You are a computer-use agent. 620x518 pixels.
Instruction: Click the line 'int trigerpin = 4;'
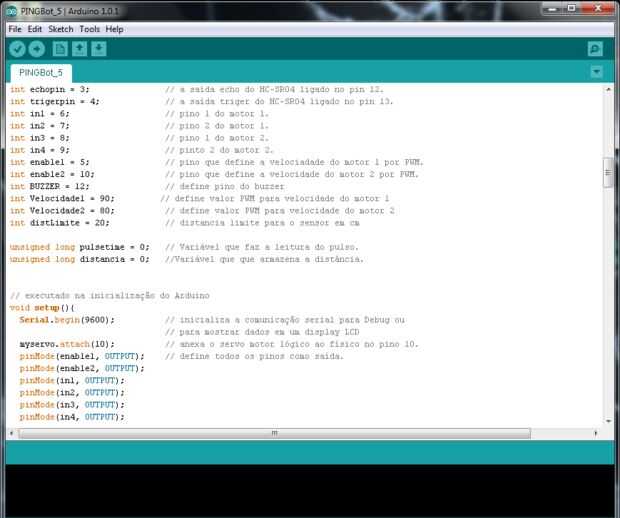tap(55, 102)
